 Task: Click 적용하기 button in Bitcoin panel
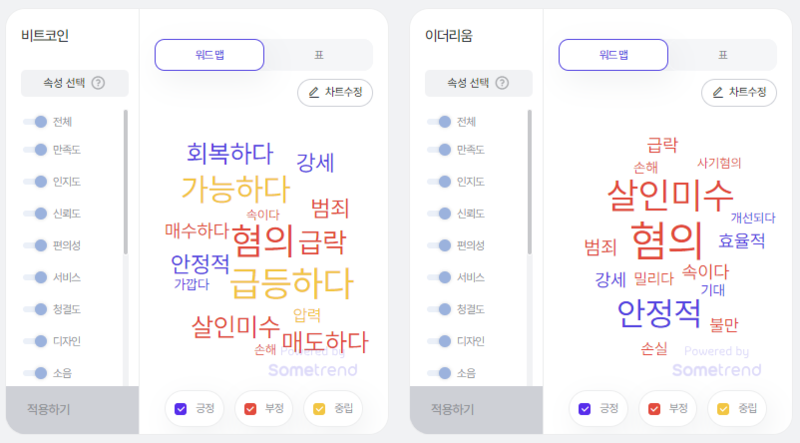(x=72, y=409)
